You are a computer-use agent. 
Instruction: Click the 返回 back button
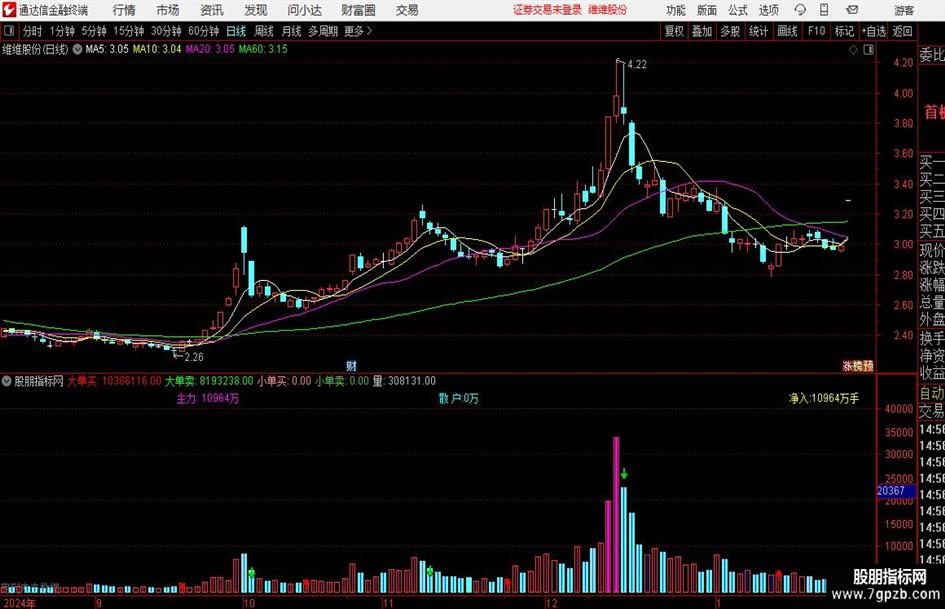902,31
